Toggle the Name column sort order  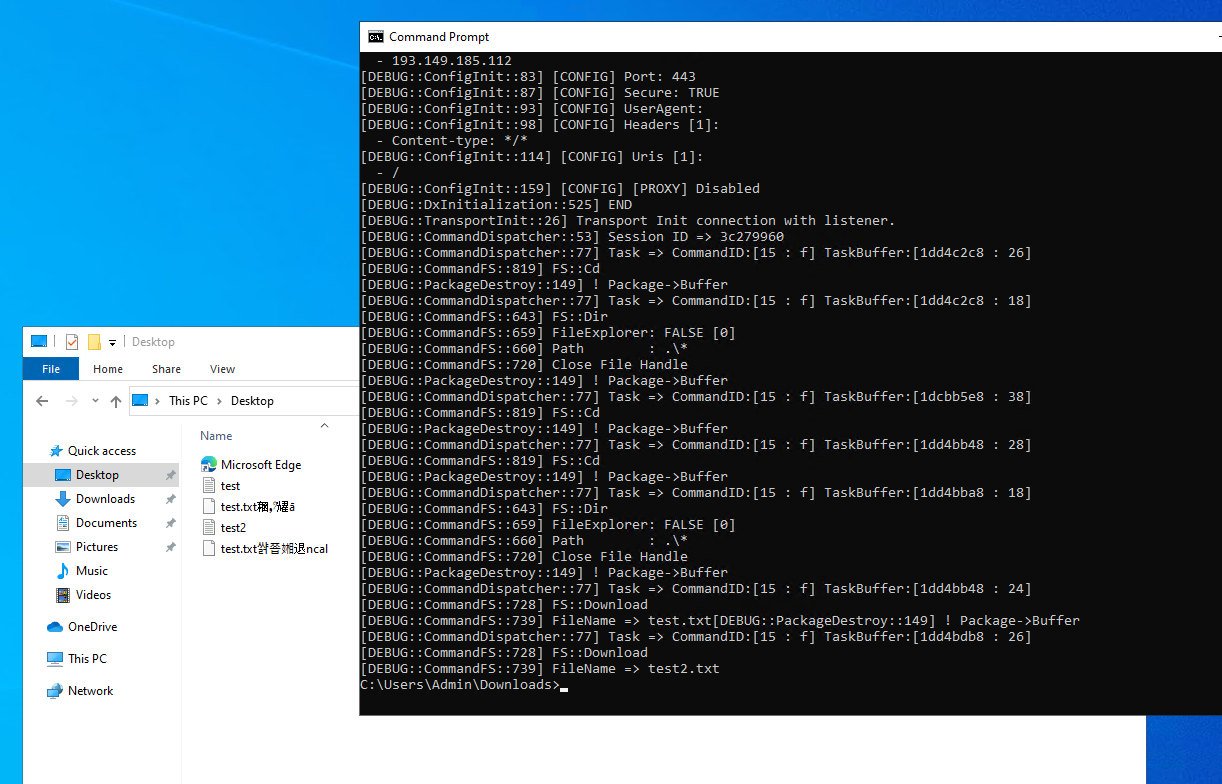[215, 435]
